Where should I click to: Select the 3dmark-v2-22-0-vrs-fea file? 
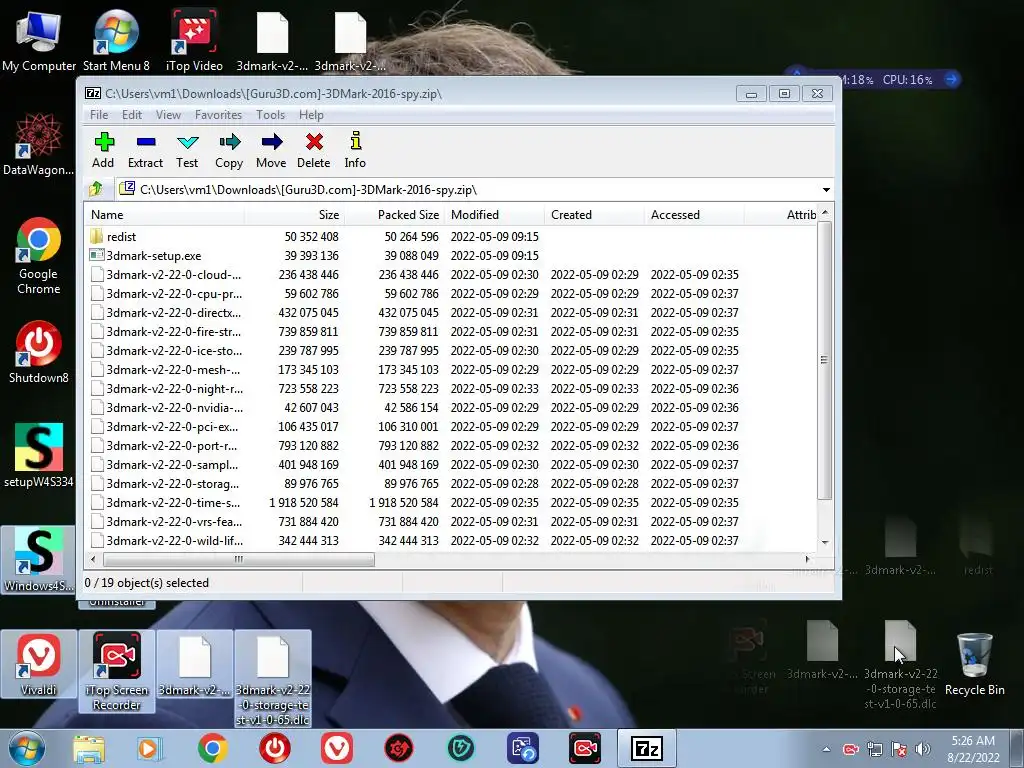451,521
